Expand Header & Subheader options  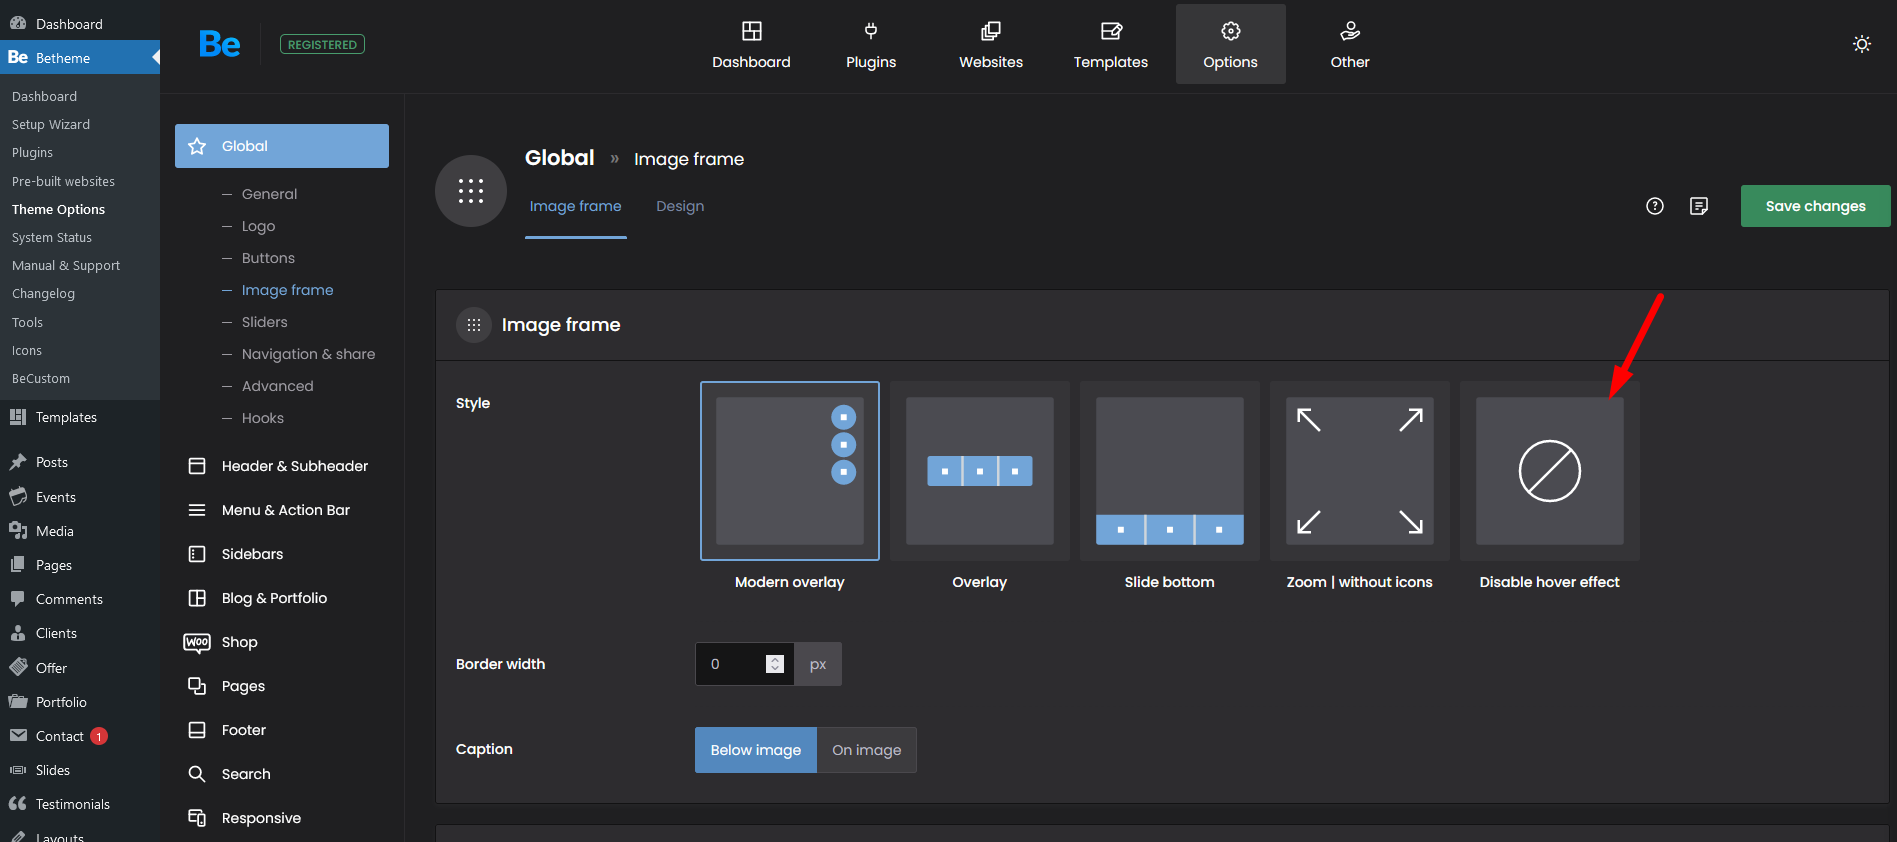pos(282,466)
